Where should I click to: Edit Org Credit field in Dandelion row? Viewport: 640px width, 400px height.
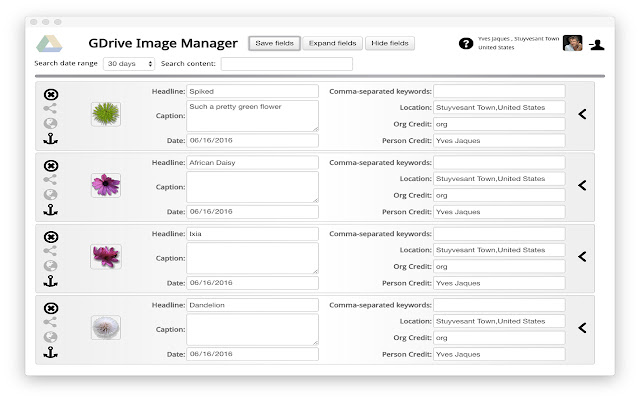click(499, 338)
